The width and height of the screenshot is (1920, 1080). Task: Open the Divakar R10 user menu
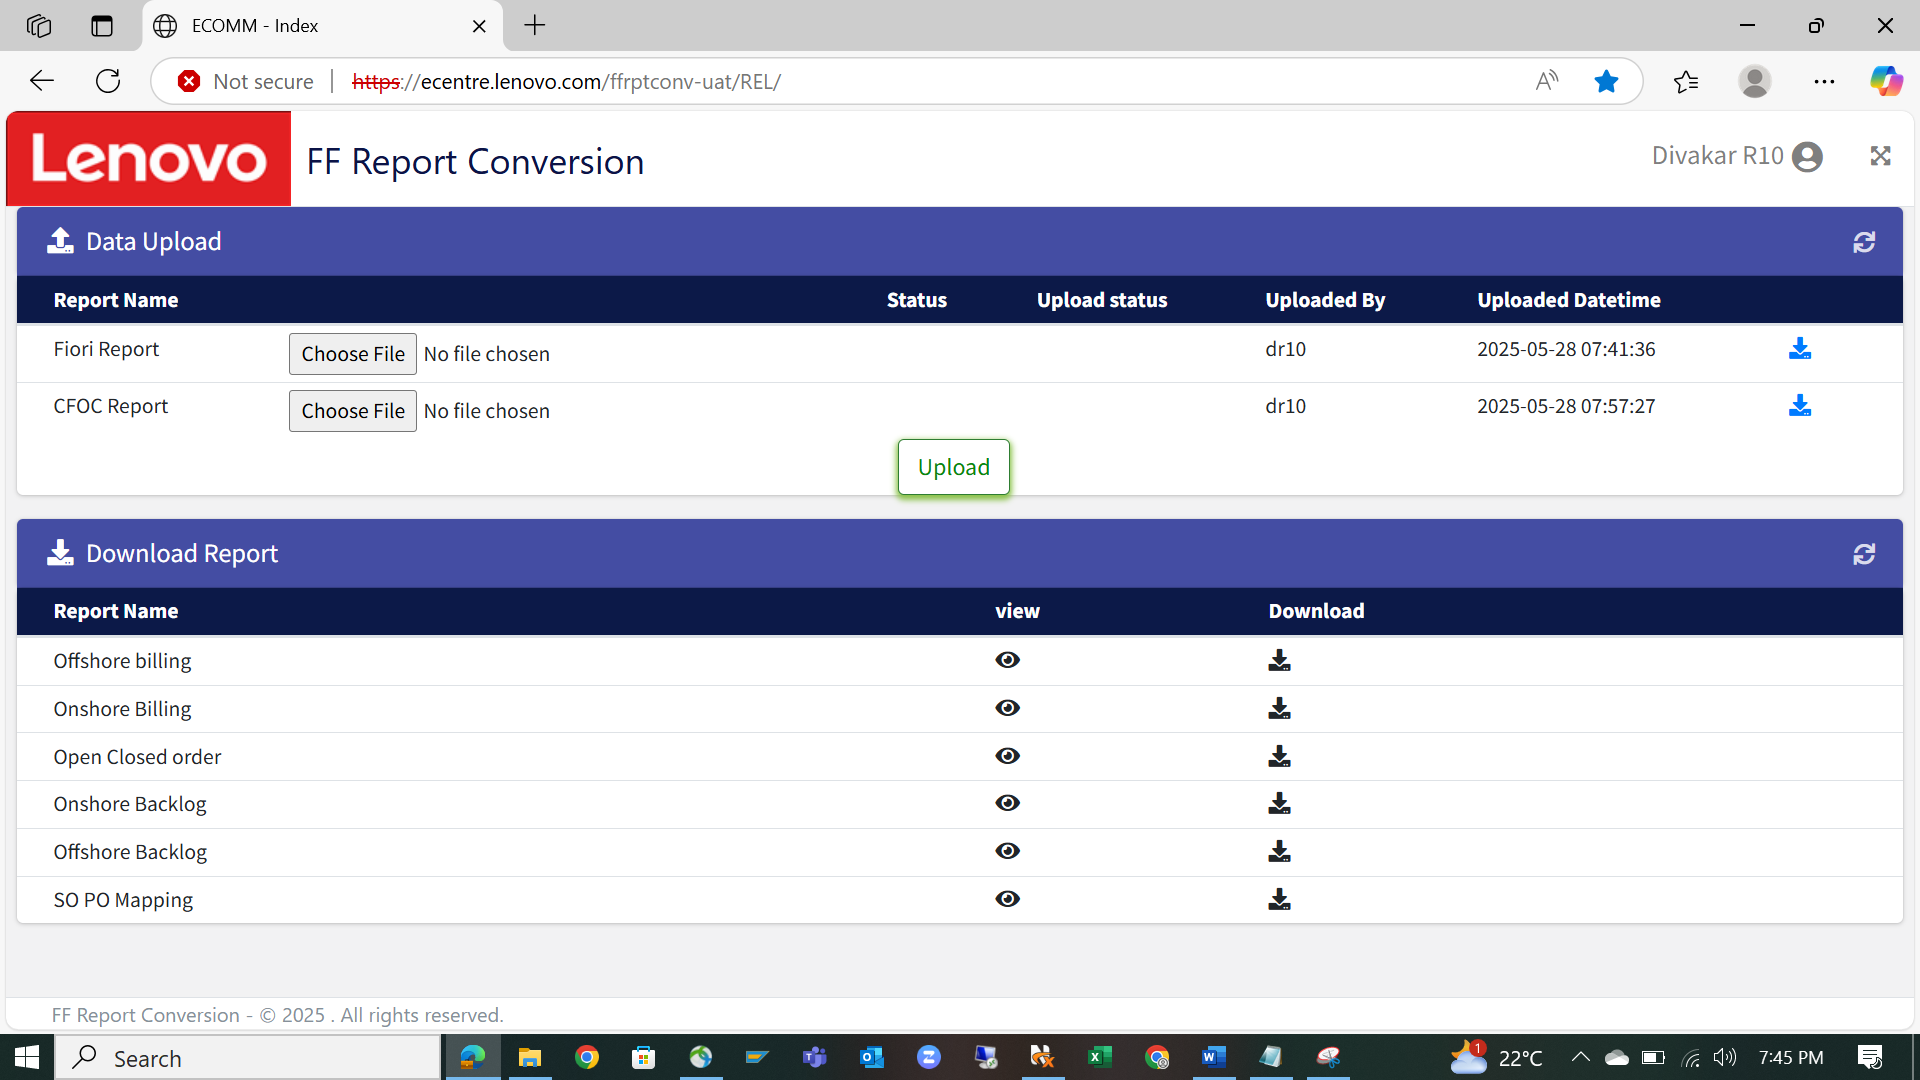[x=1737, y=156]
